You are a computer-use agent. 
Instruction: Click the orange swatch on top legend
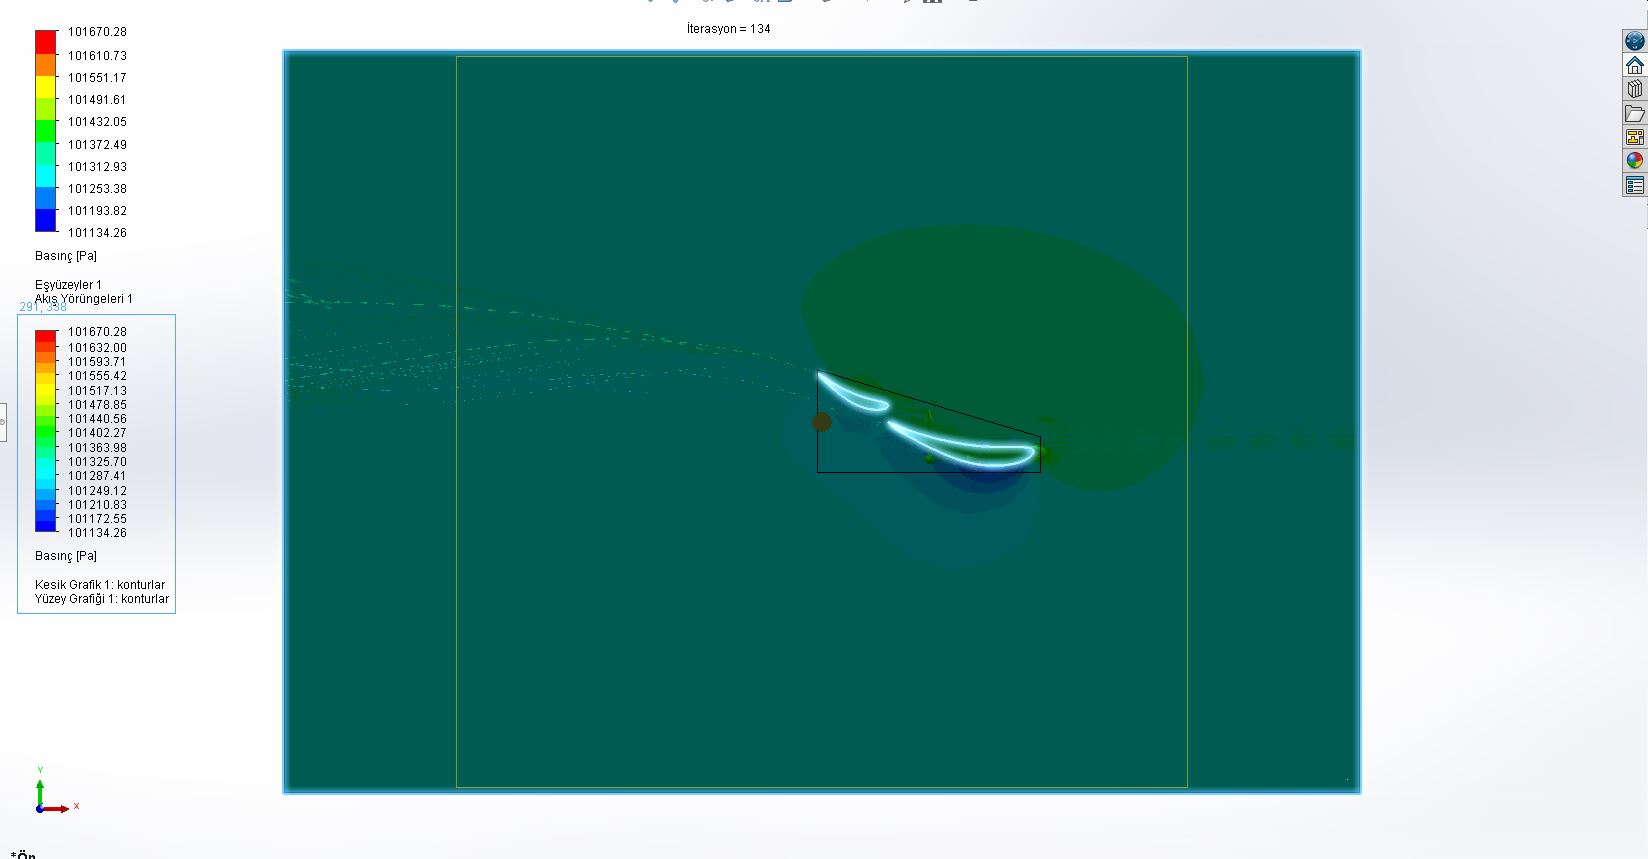[x=46, y=65]
